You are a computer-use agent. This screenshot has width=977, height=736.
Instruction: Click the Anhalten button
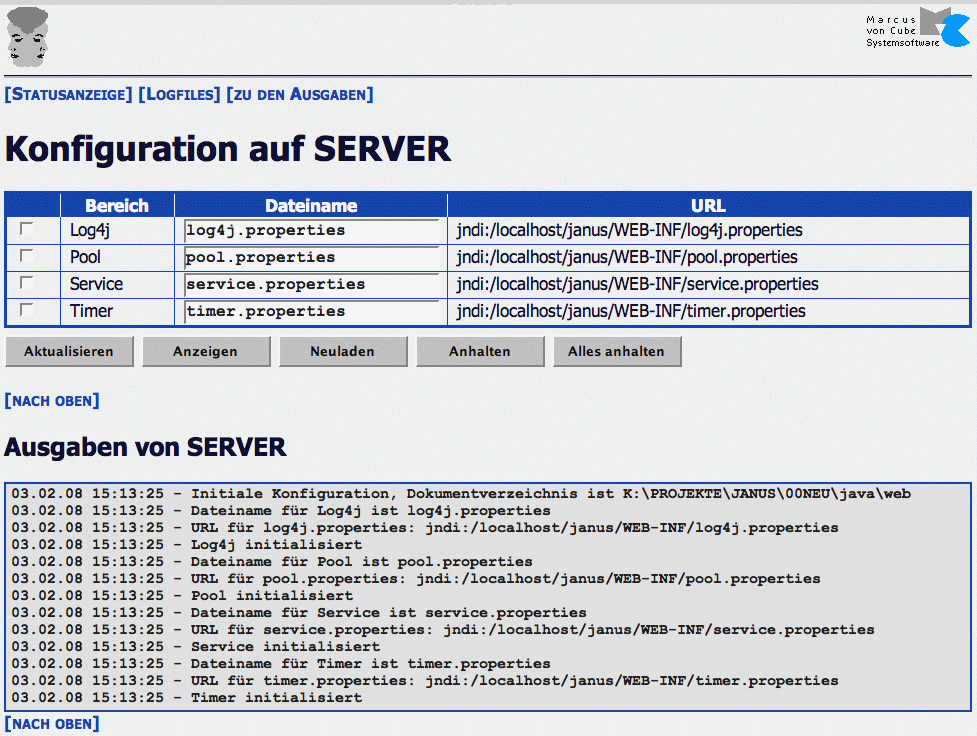[x=480, y=351]
